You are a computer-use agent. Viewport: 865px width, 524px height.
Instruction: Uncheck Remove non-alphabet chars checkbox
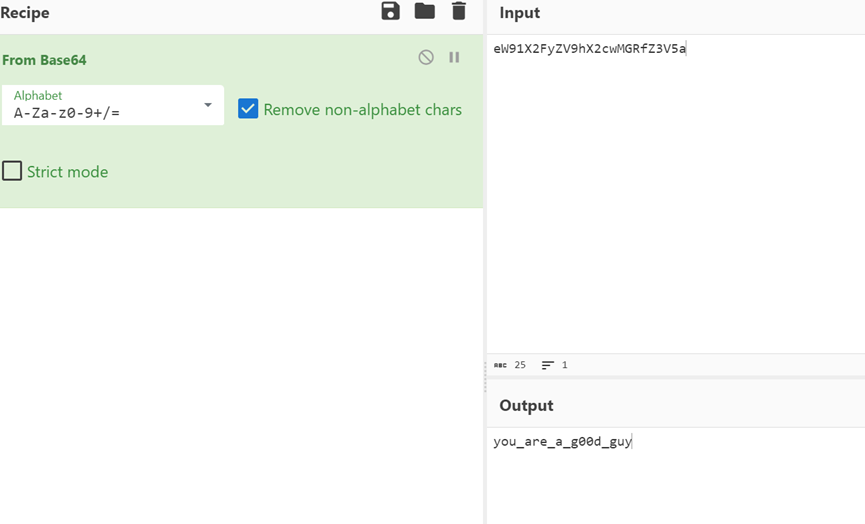[x=248, y=109]
